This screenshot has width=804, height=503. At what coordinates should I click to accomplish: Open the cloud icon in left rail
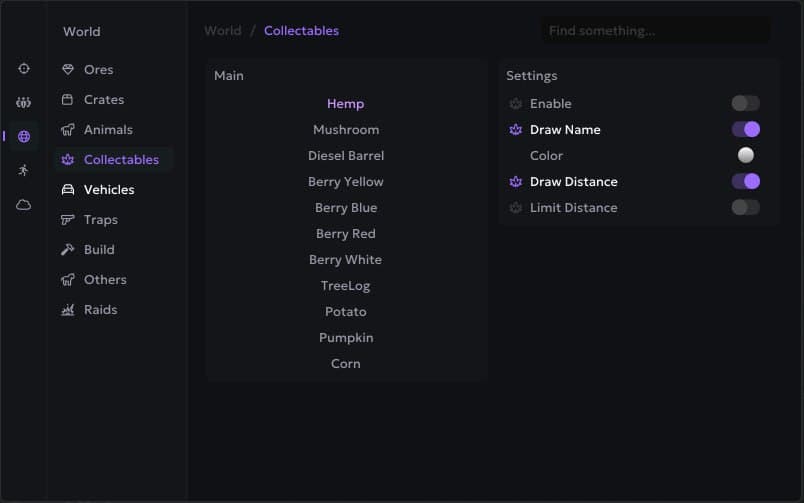pyautogui.click(x=24, y=204)
